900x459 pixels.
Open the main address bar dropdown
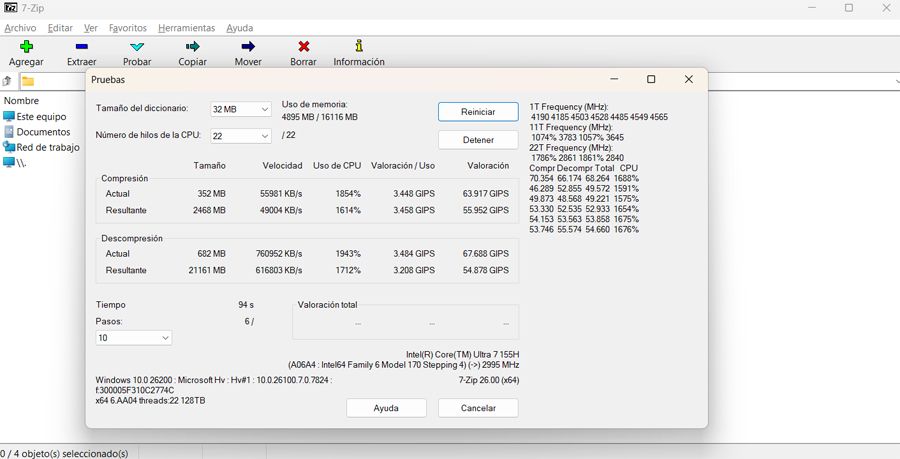(x=896, y=81)
